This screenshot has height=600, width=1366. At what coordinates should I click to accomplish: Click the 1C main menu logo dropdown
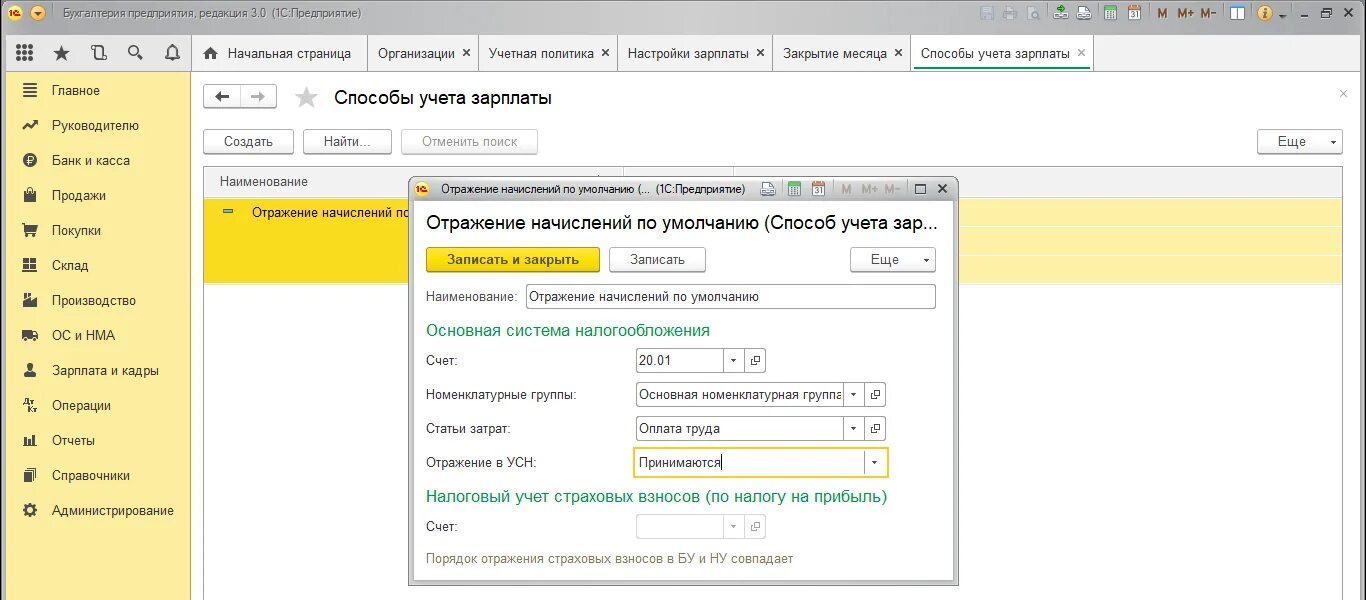(x=38, y=13)
